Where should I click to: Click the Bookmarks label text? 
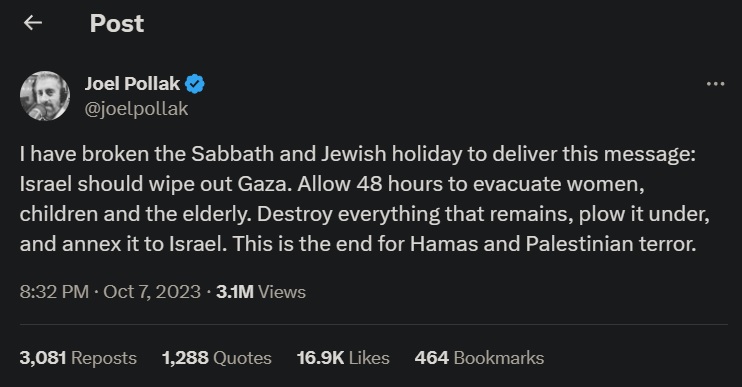coord(499,358)
